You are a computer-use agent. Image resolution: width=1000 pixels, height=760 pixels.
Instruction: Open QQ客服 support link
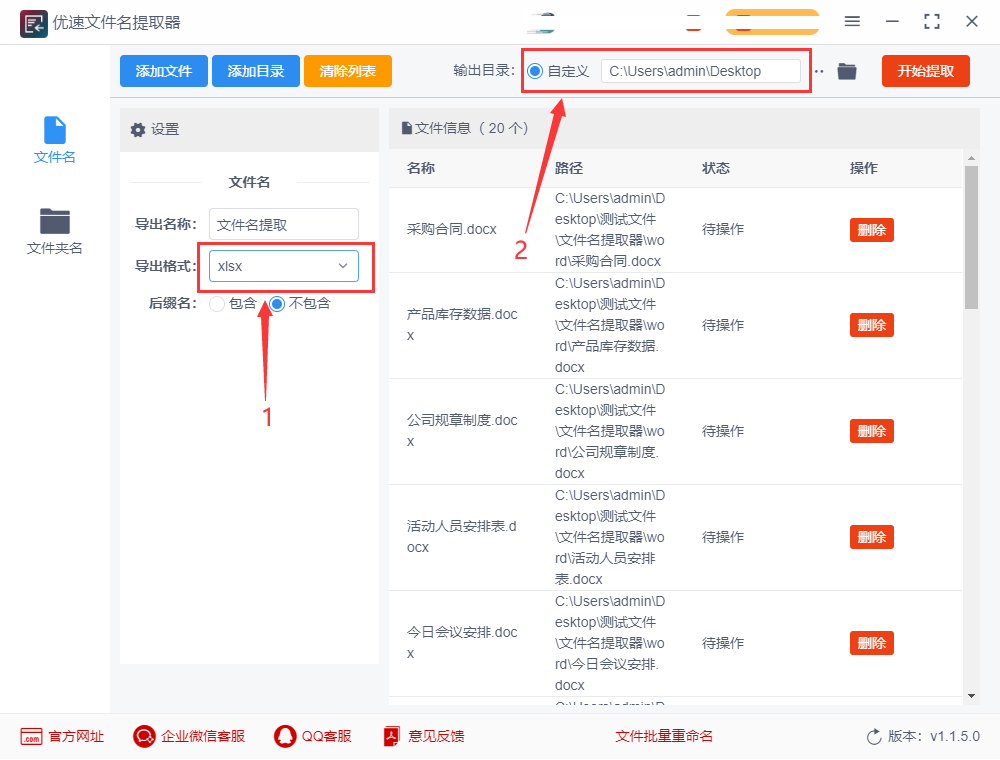click(312, 736)
